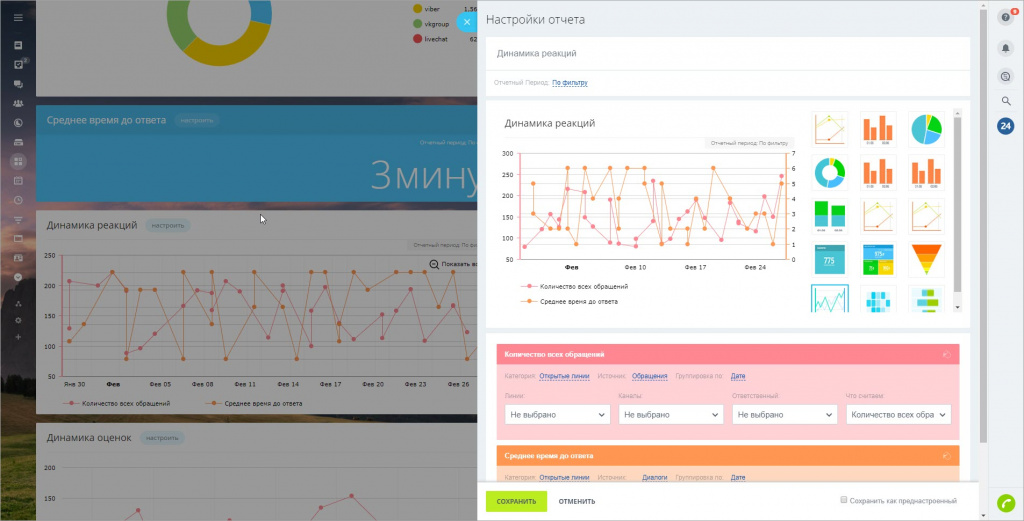The width and height of the screenshot is (1024, 521).
Task: Open the news feed icon in left sidebar
Action: pos(18,45)
